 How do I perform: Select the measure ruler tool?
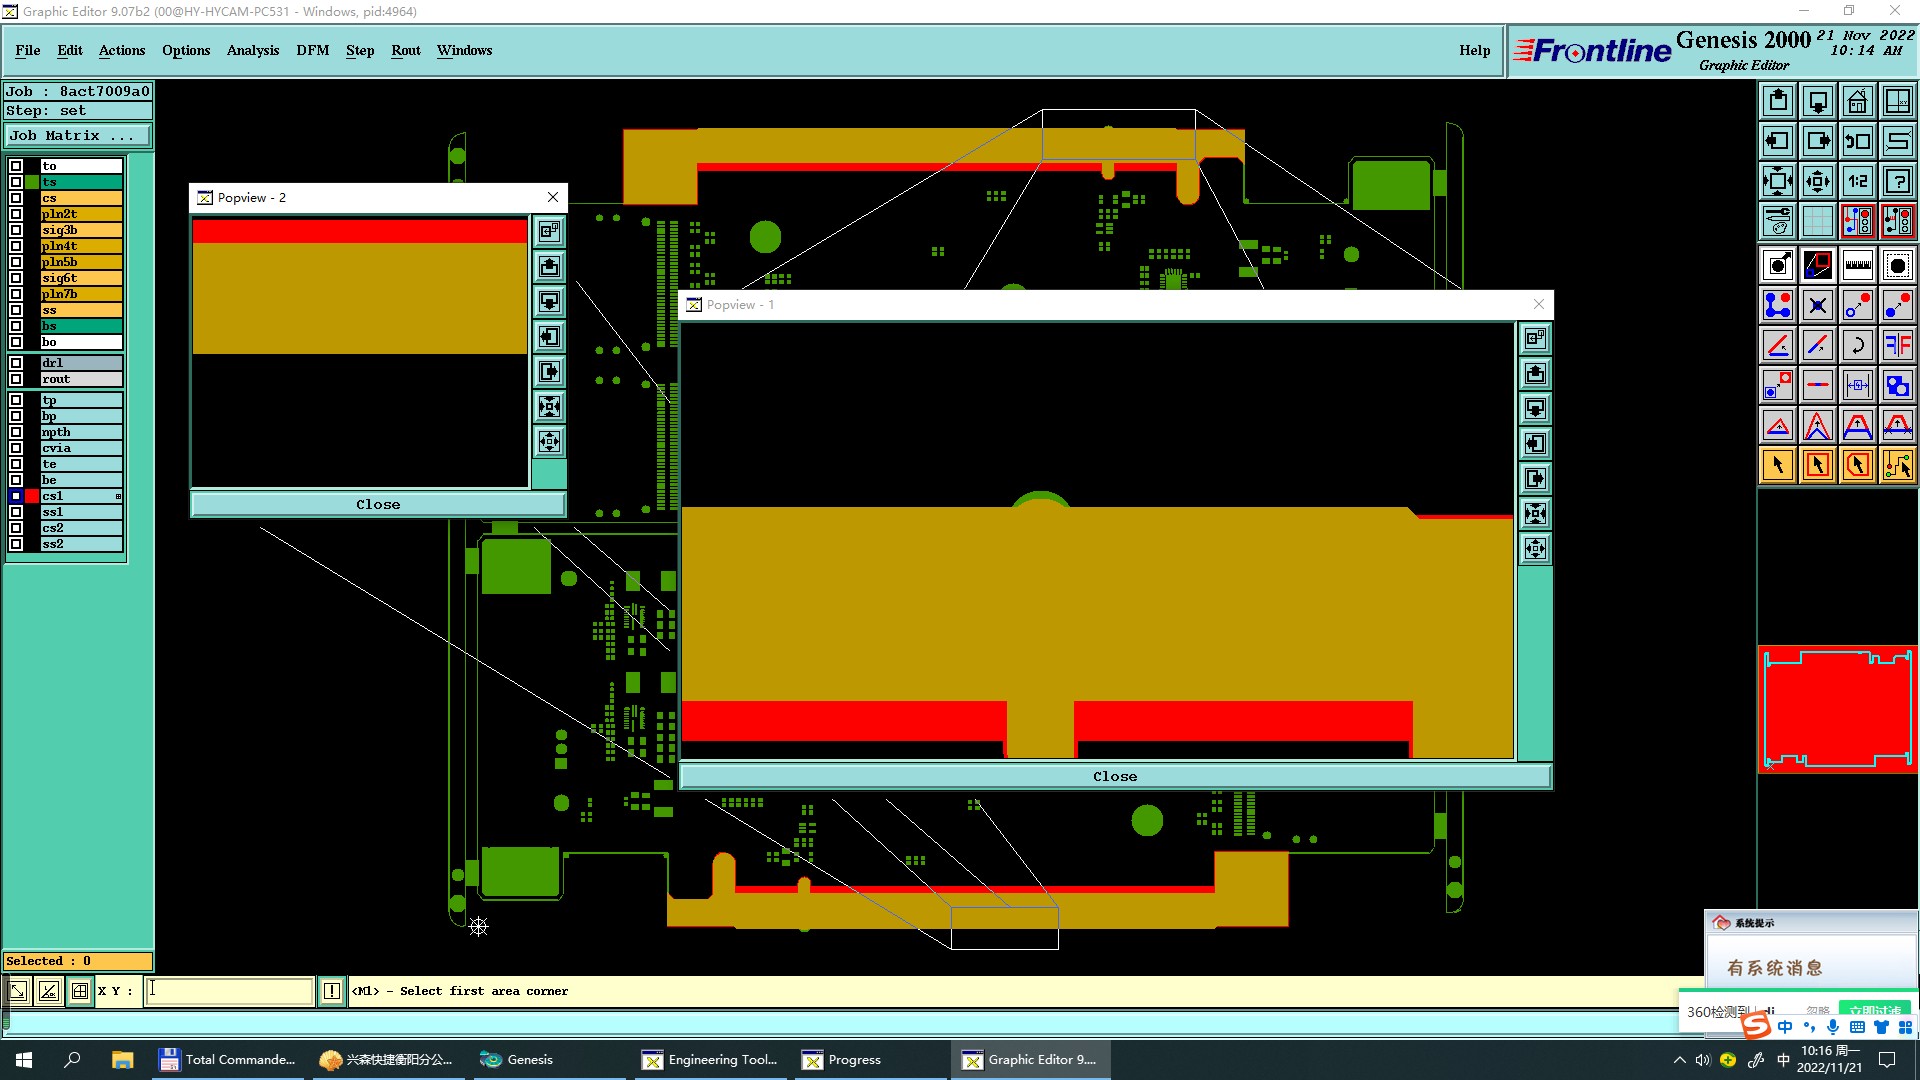point(1857,265)
